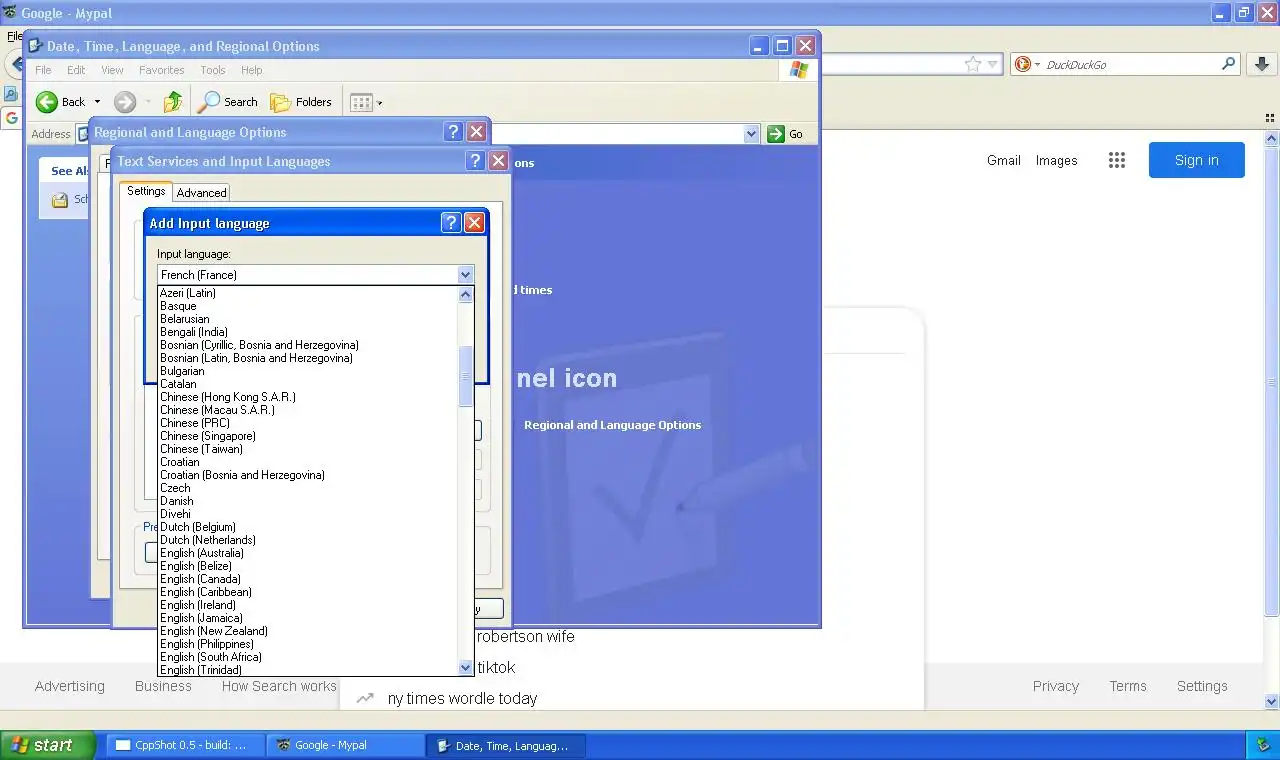Click the help question mark in Add Input language
1280x760 pixels.
[x=451, y=223]
